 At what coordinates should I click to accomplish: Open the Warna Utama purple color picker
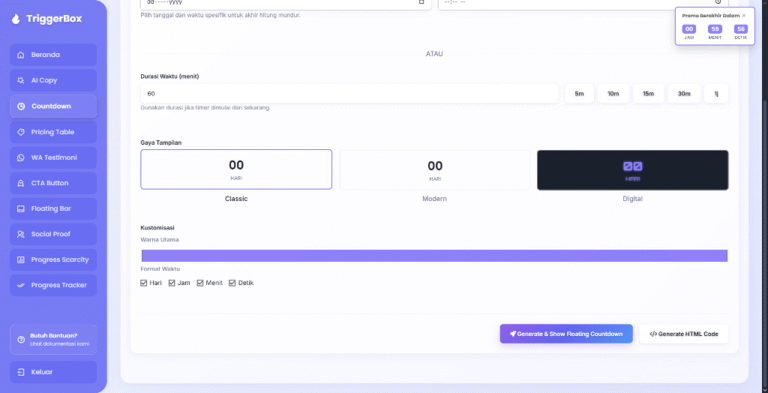tap(434, 256)
